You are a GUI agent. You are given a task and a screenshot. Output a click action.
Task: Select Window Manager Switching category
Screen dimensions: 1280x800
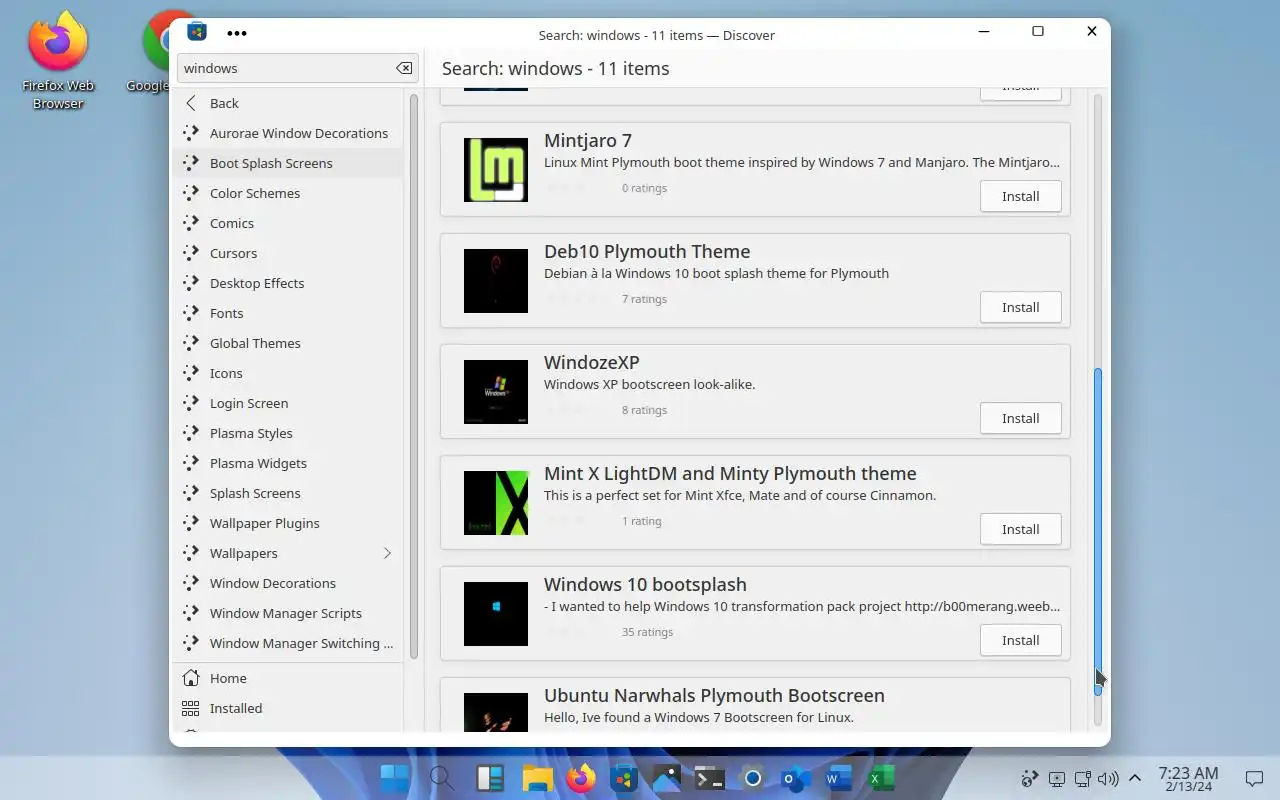pos(288,643)
